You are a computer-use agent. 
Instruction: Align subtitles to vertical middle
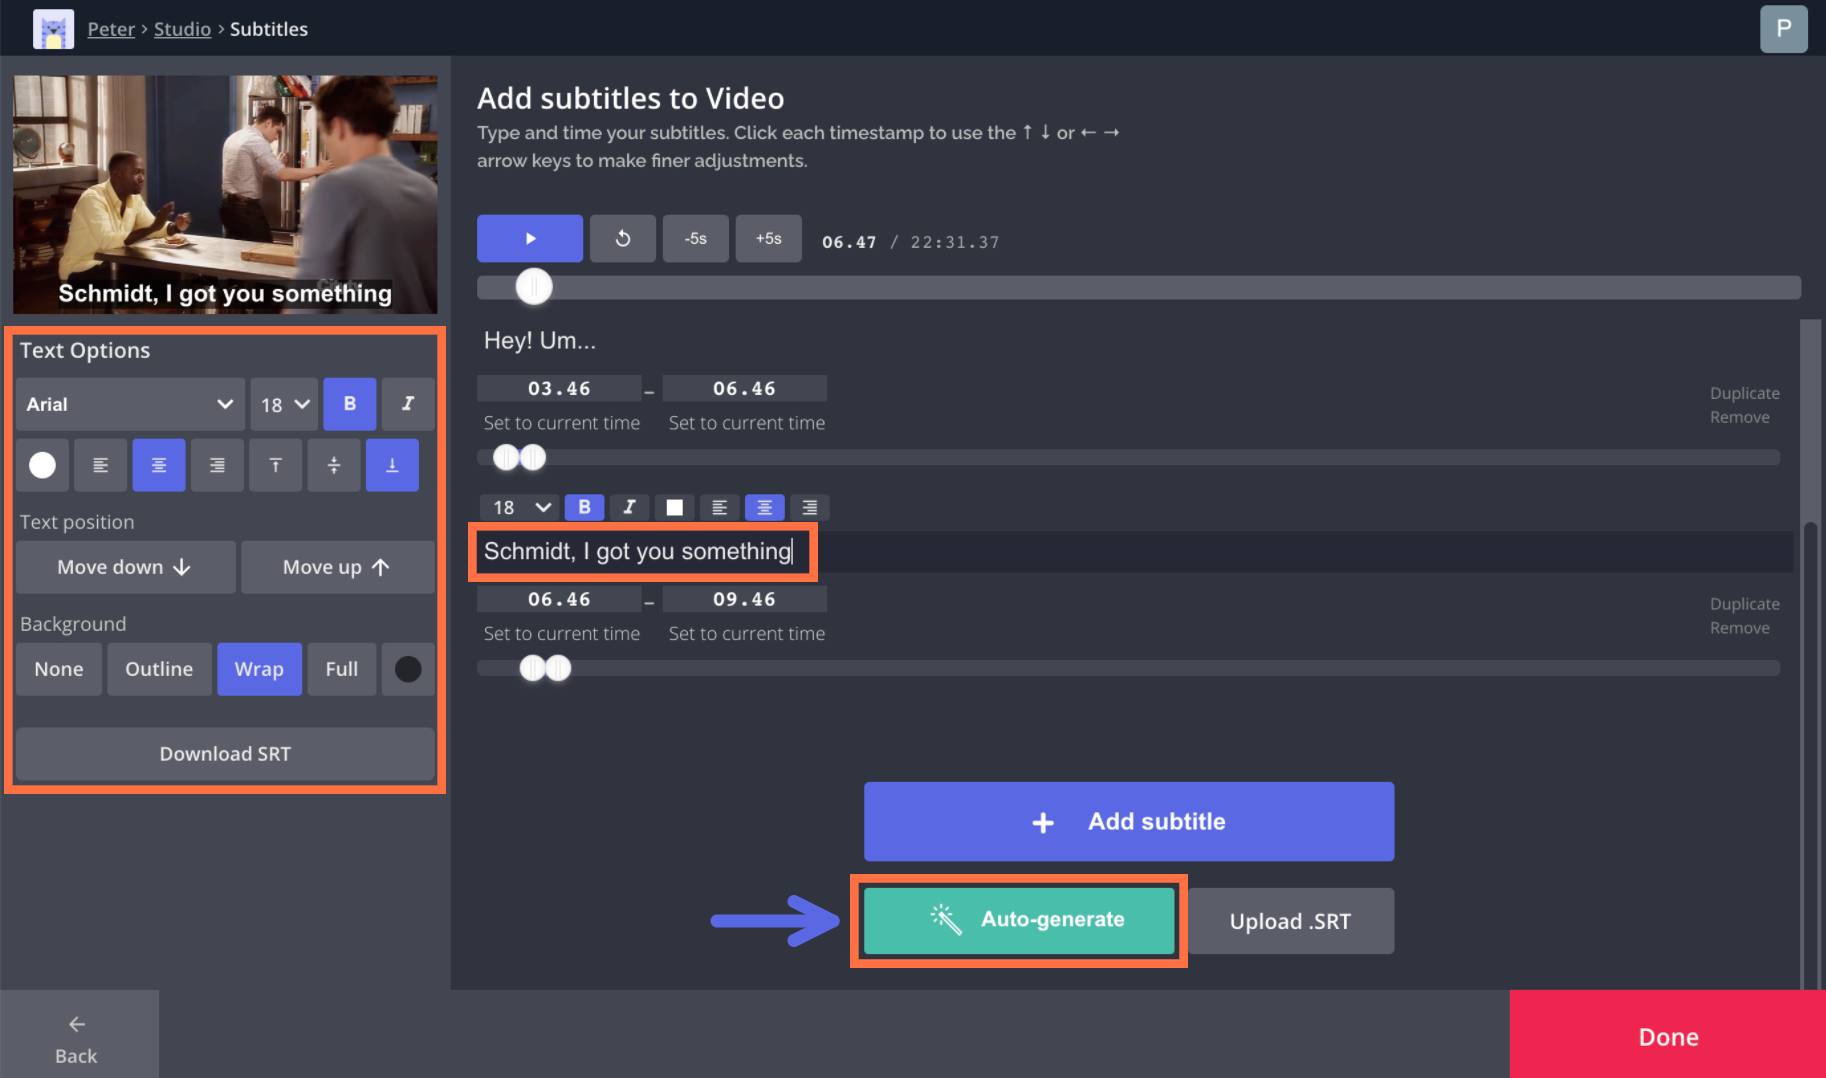point(334,465)
